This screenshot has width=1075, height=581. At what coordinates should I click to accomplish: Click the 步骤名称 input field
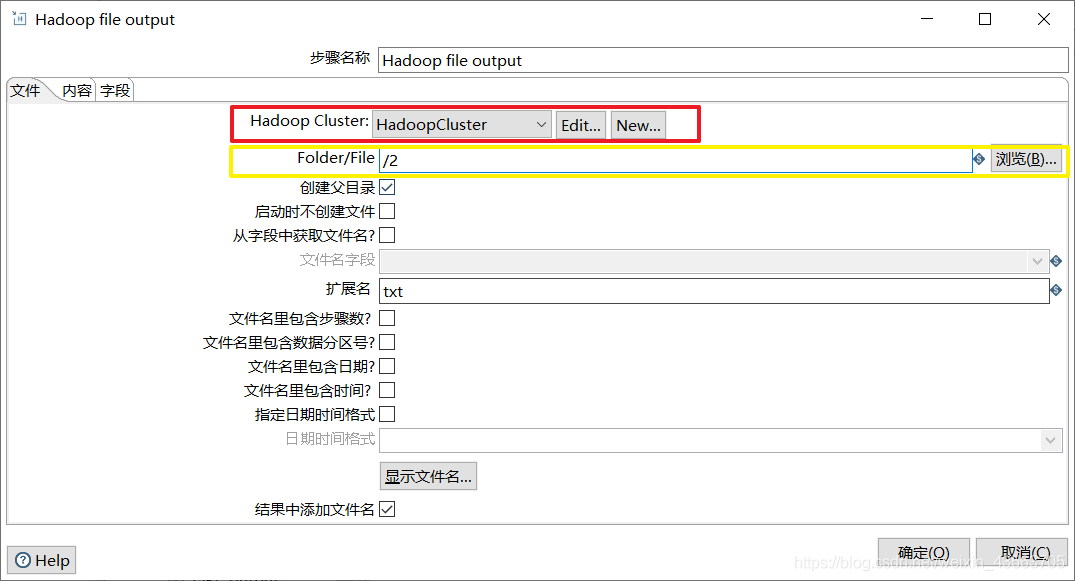tap(723, 60)
